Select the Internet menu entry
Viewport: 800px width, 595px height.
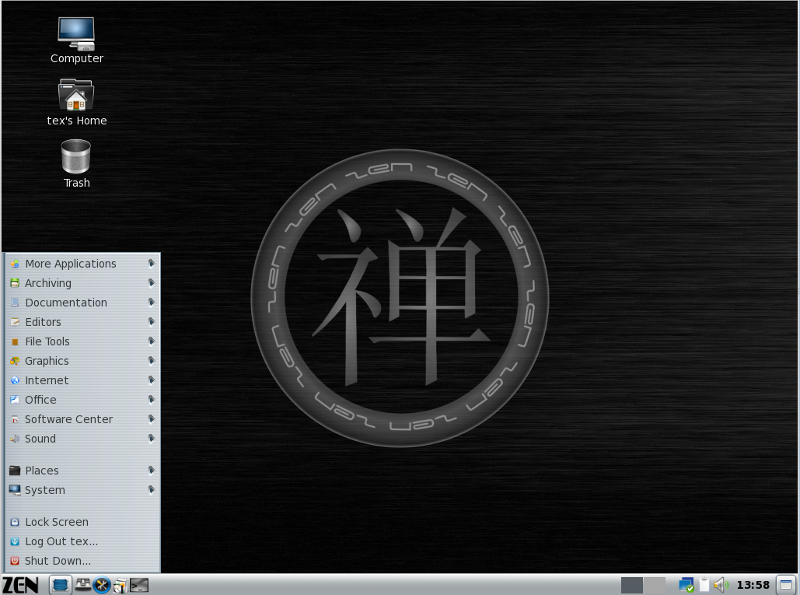tap(83, 380)
